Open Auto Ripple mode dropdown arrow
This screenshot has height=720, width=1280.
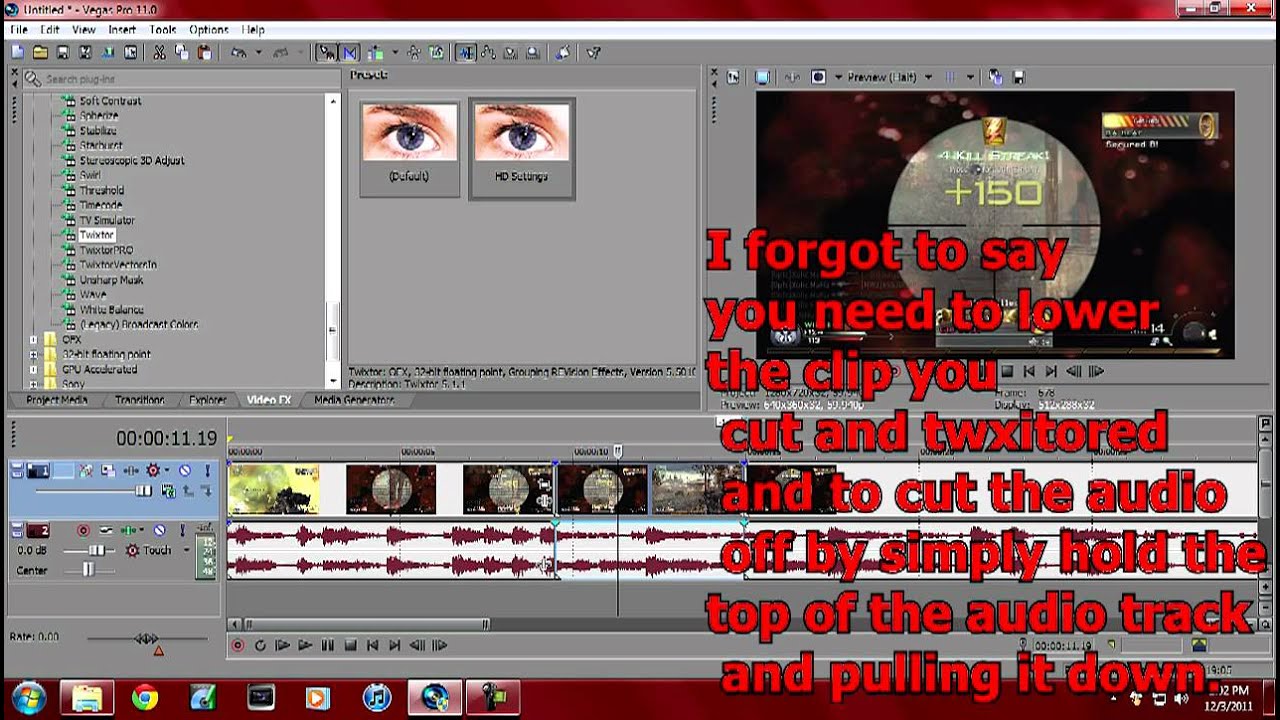point(395,52)
